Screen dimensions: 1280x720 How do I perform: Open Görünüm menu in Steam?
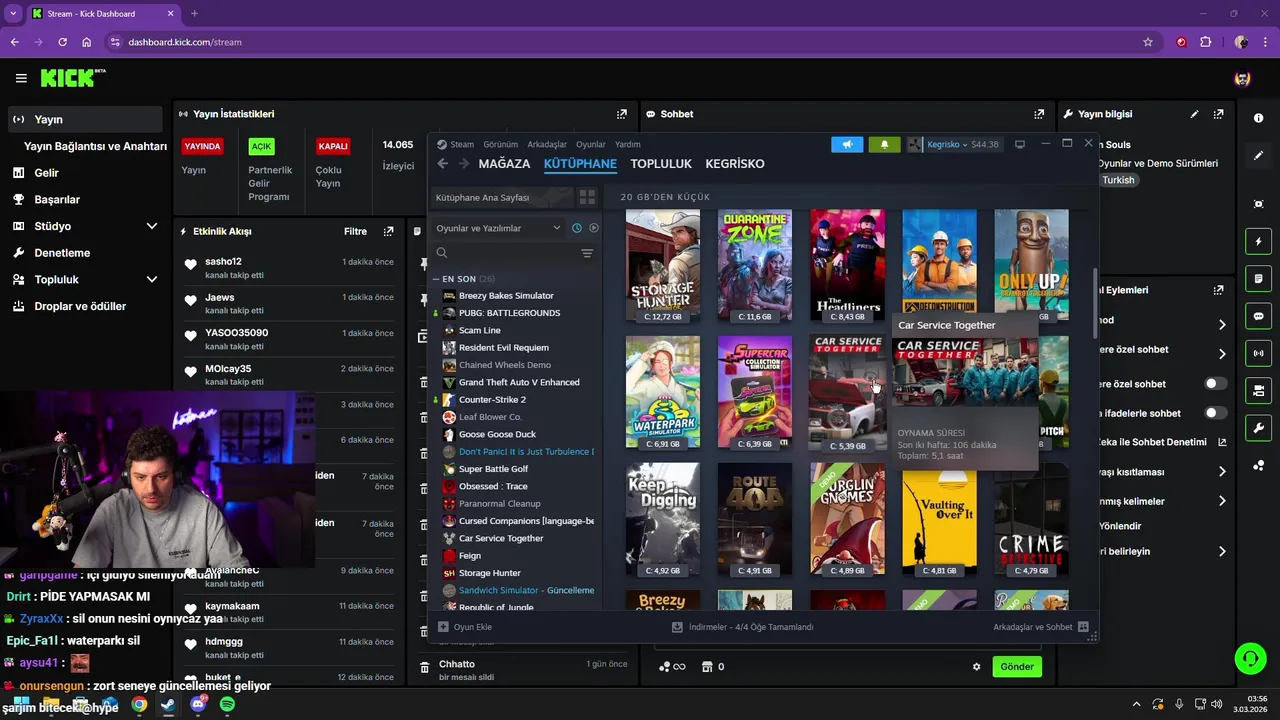pyautogui.click(x=501, y=145)
